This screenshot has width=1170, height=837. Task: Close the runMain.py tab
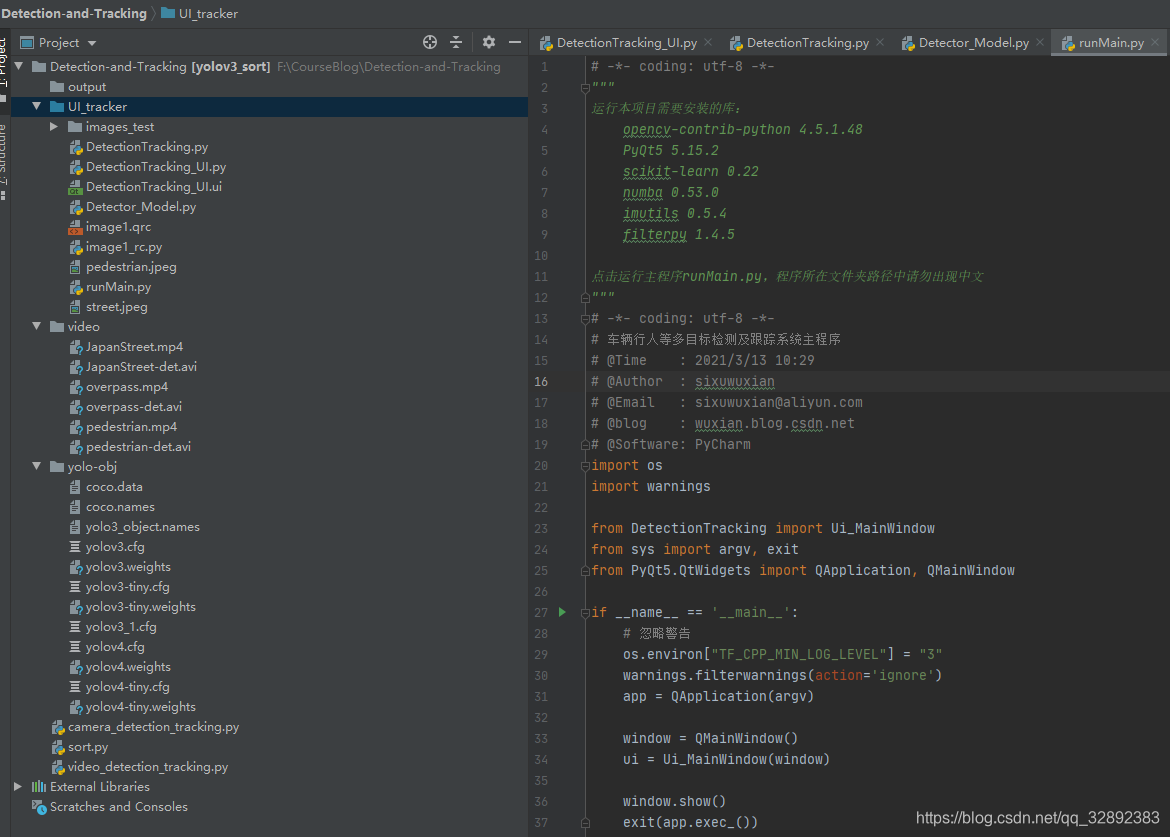(1155, 43)
